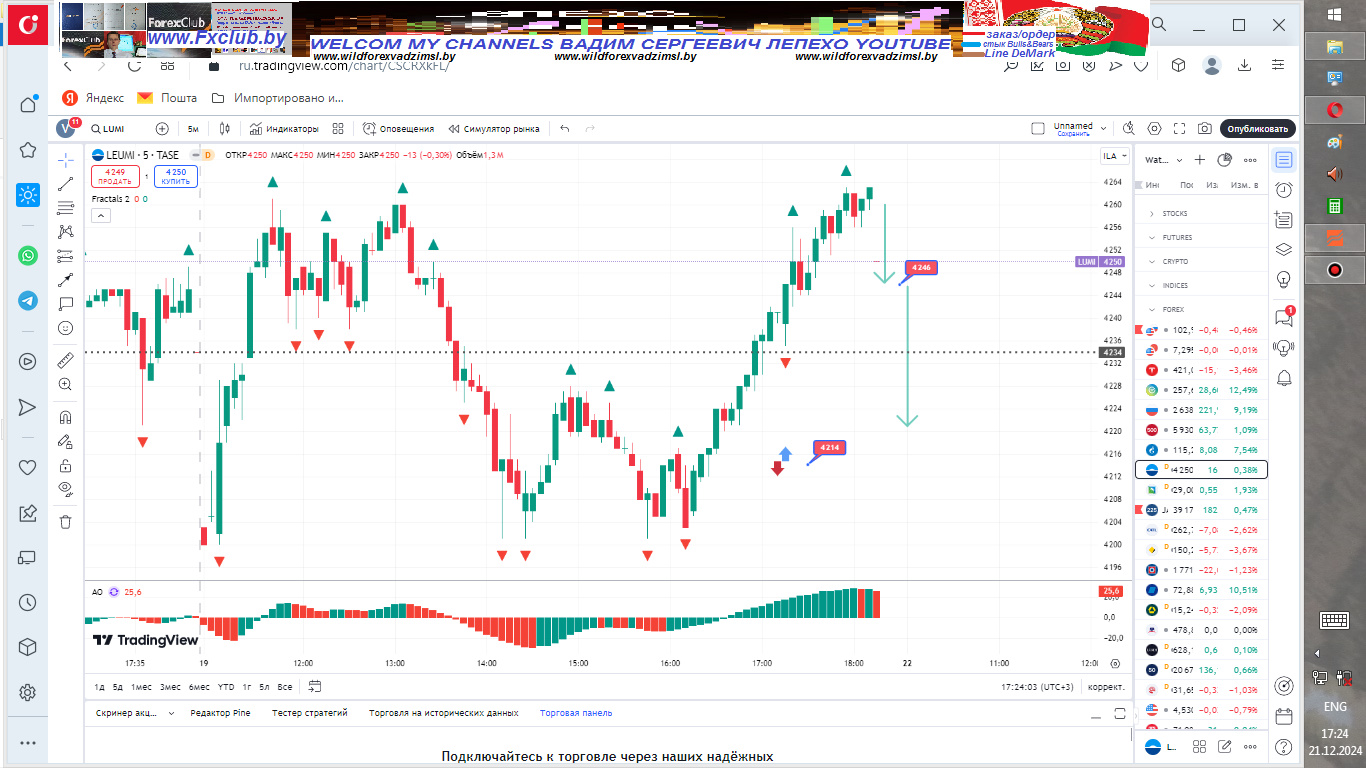This screenshot has width=1366, height=768.
Task: Open chart settings hexagon gear icon
Action: [1155, 129]
